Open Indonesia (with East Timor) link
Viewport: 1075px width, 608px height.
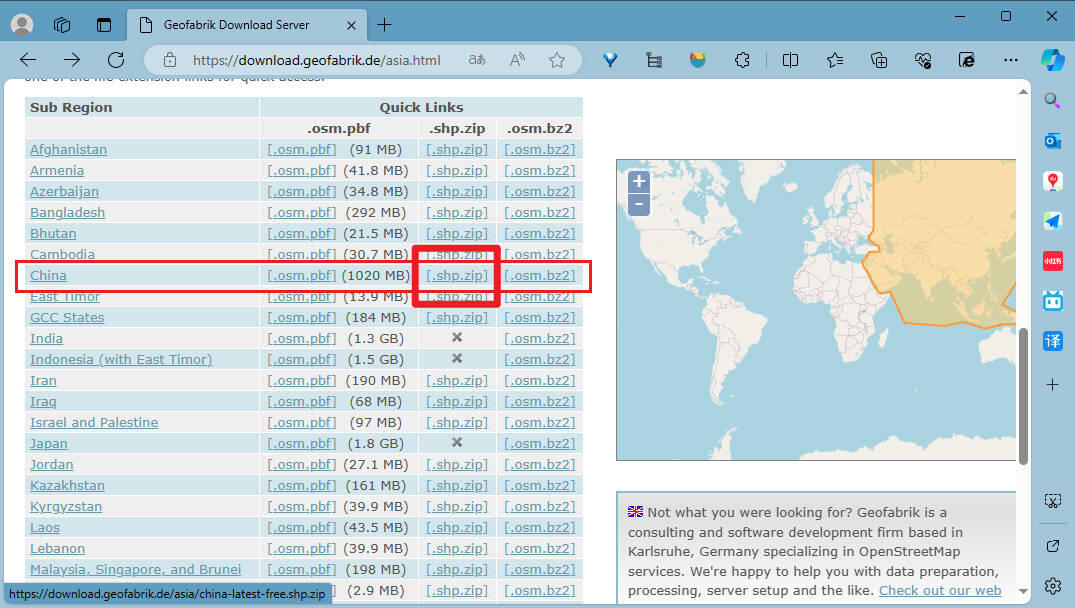[121, 359]
